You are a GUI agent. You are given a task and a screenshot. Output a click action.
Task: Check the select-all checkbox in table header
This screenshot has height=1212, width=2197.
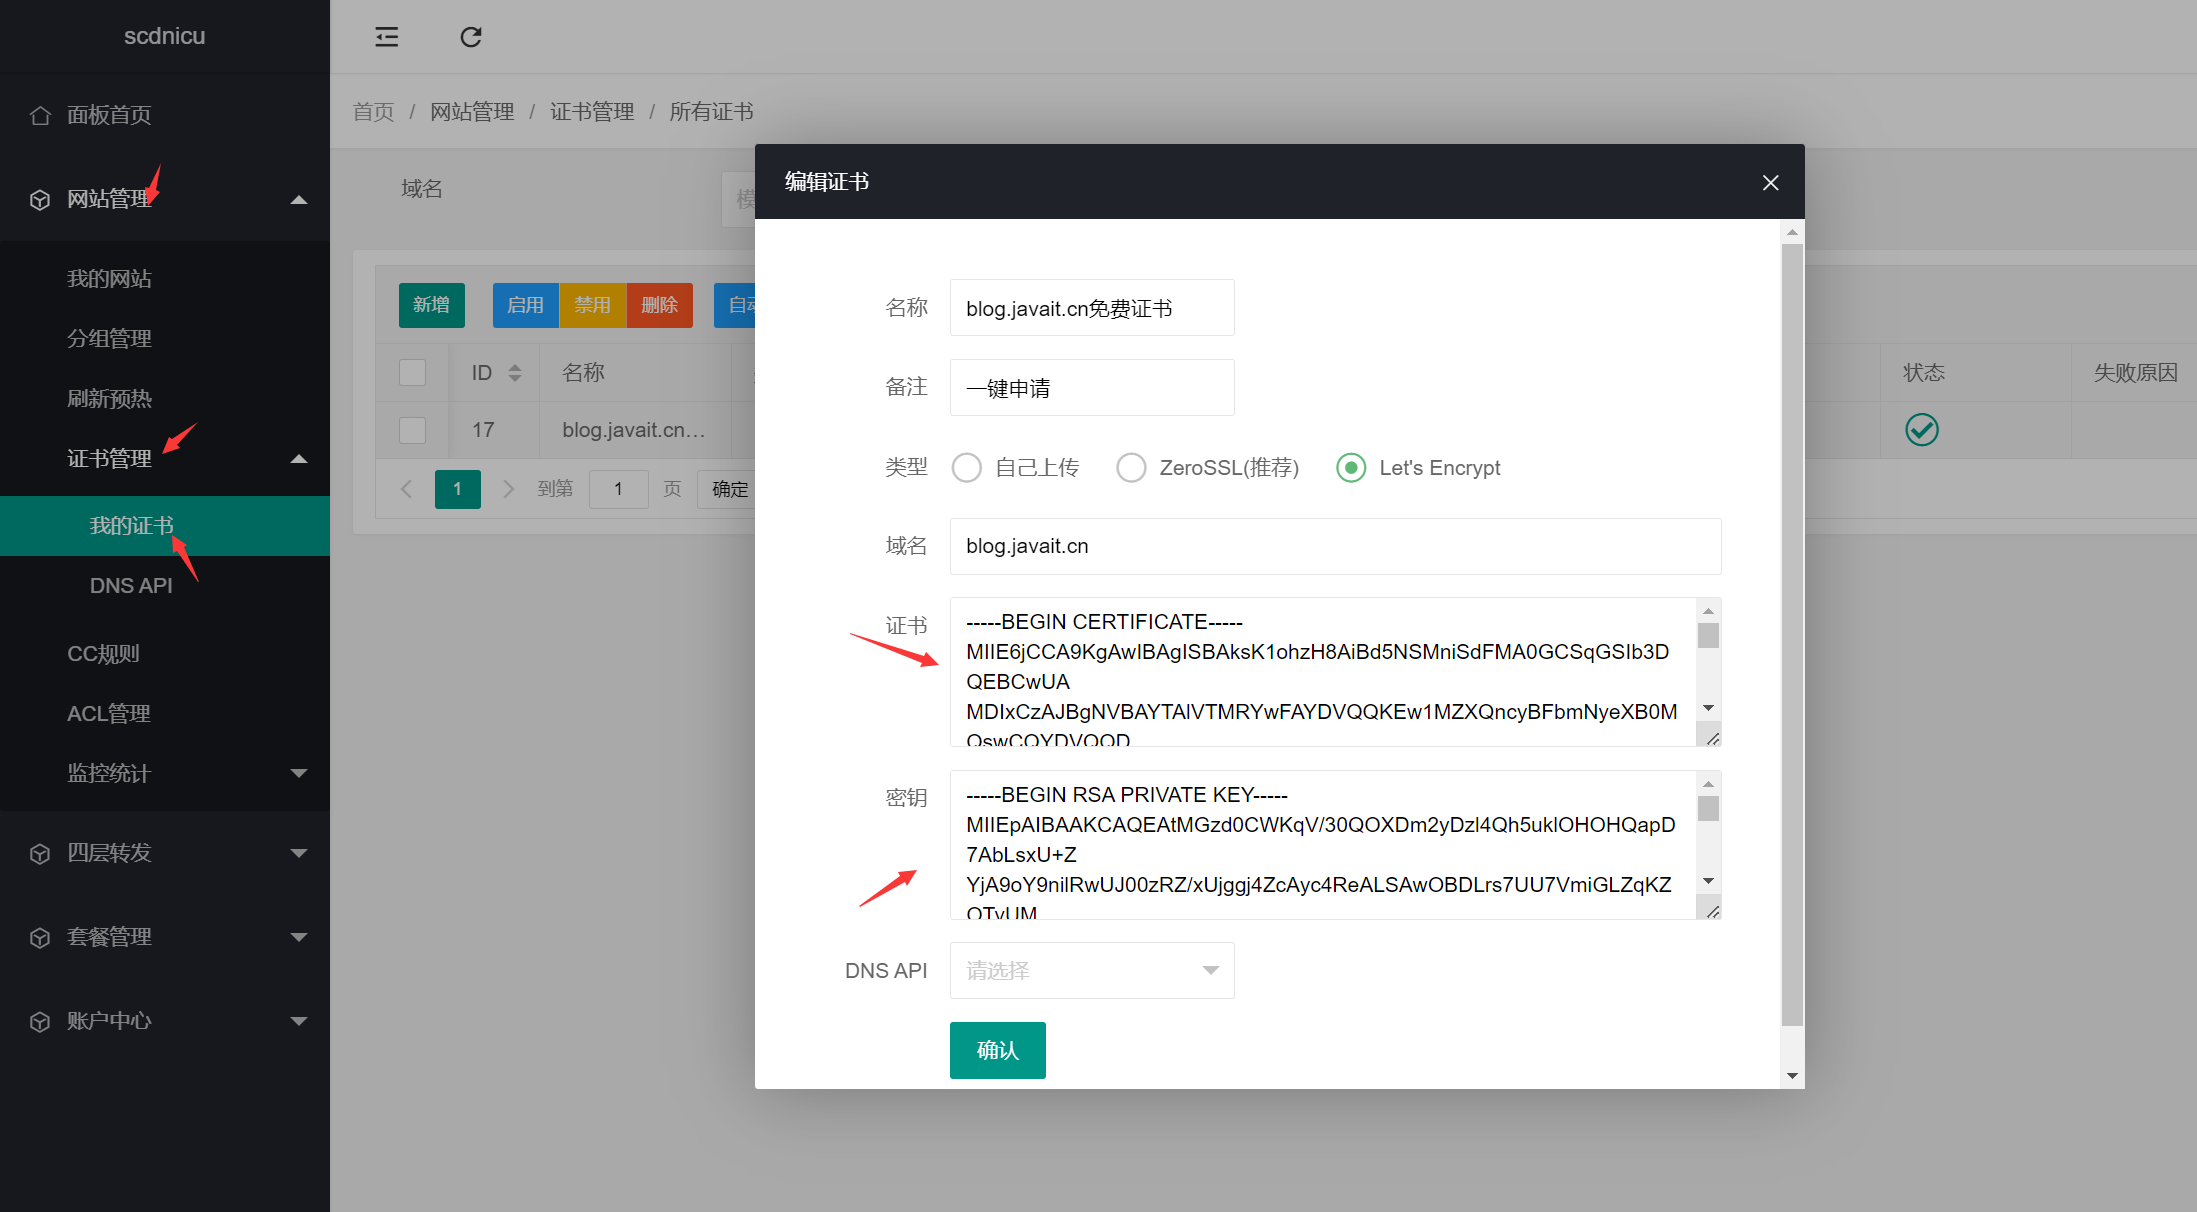pos(412,371)
